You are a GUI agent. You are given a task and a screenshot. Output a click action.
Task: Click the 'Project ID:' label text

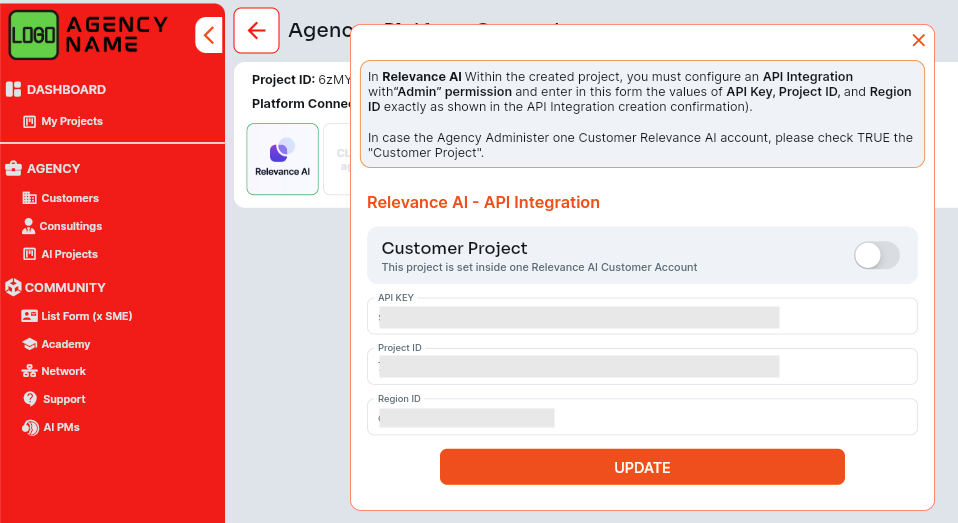[283, 79]
